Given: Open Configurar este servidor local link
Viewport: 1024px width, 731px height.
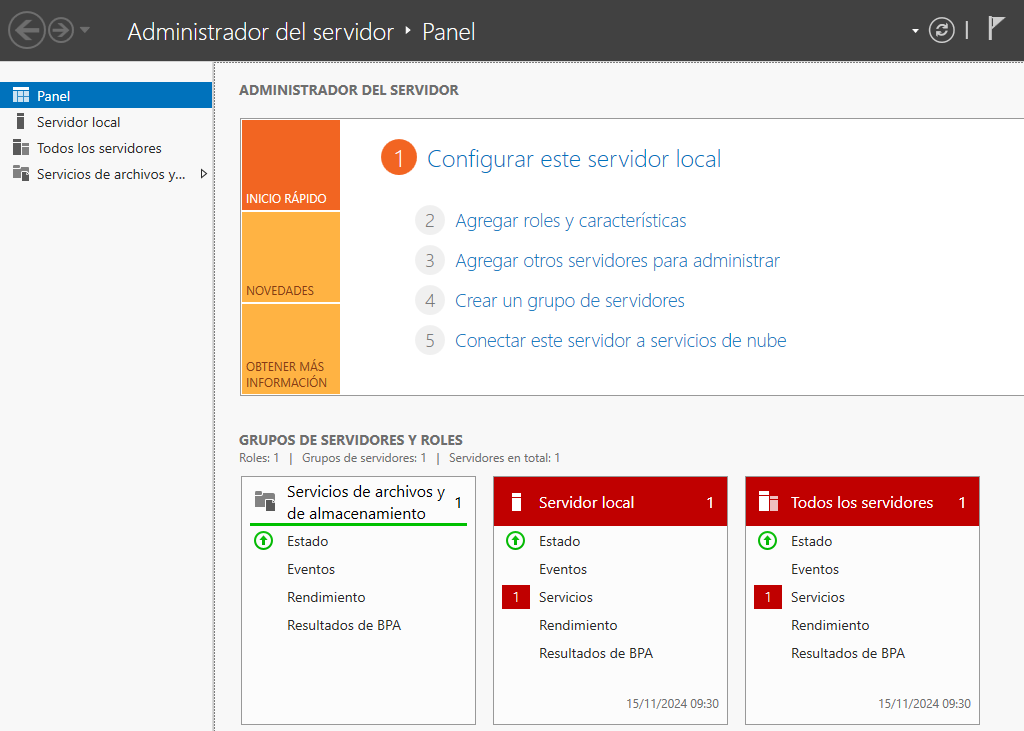Looking at the screenshot, I should pyautogui.click(x=574, y=159).
